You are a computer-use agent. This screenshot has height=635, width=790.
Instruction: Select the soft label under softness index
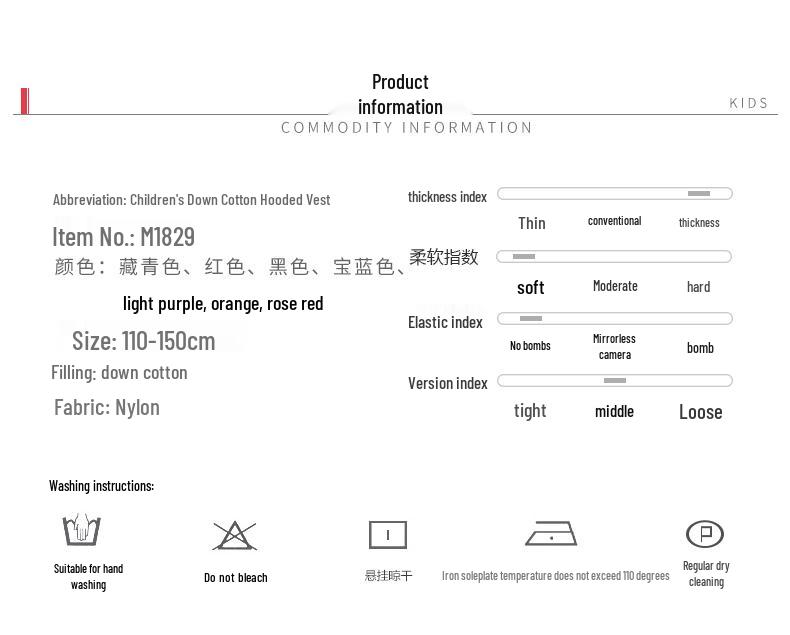tap(530, 288)
